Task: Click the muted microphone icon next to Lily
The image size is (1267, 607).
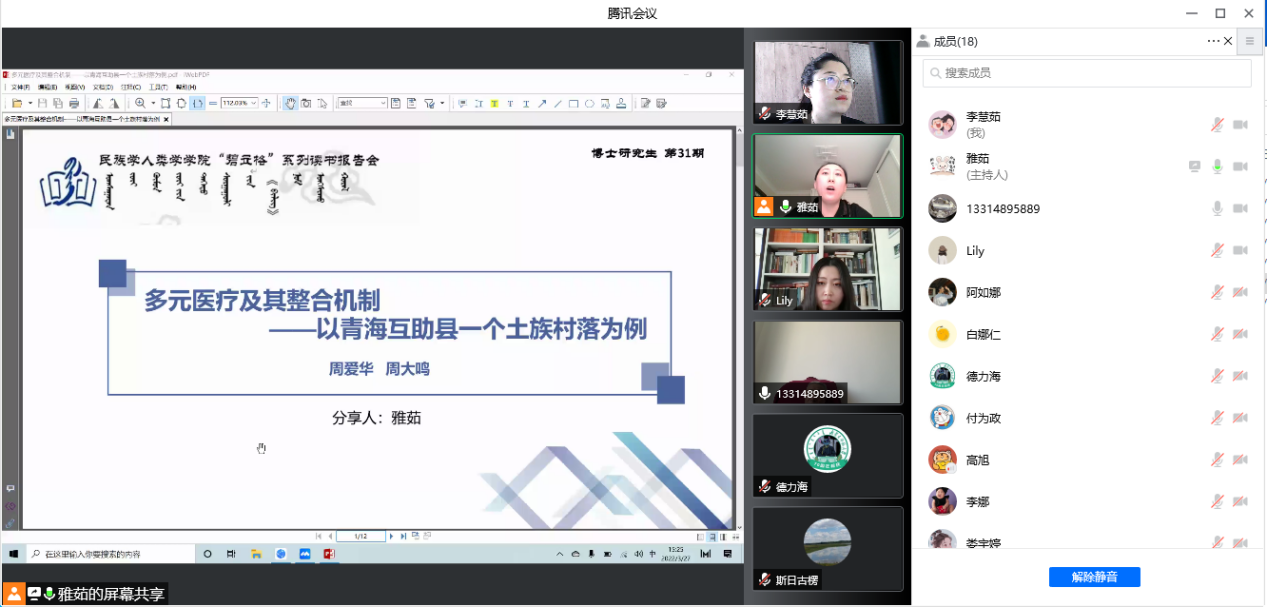Action: [x=1217, y=251]
